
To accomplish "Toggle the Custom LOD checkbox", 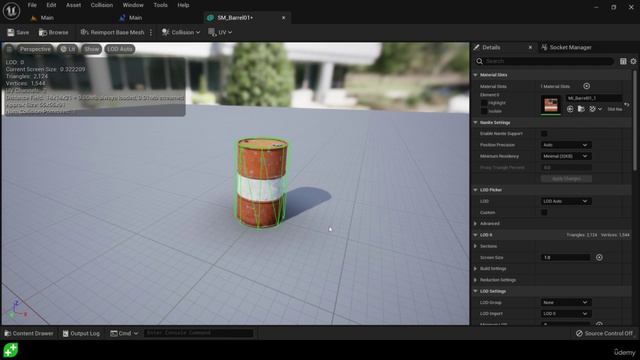I will (544, 212).
